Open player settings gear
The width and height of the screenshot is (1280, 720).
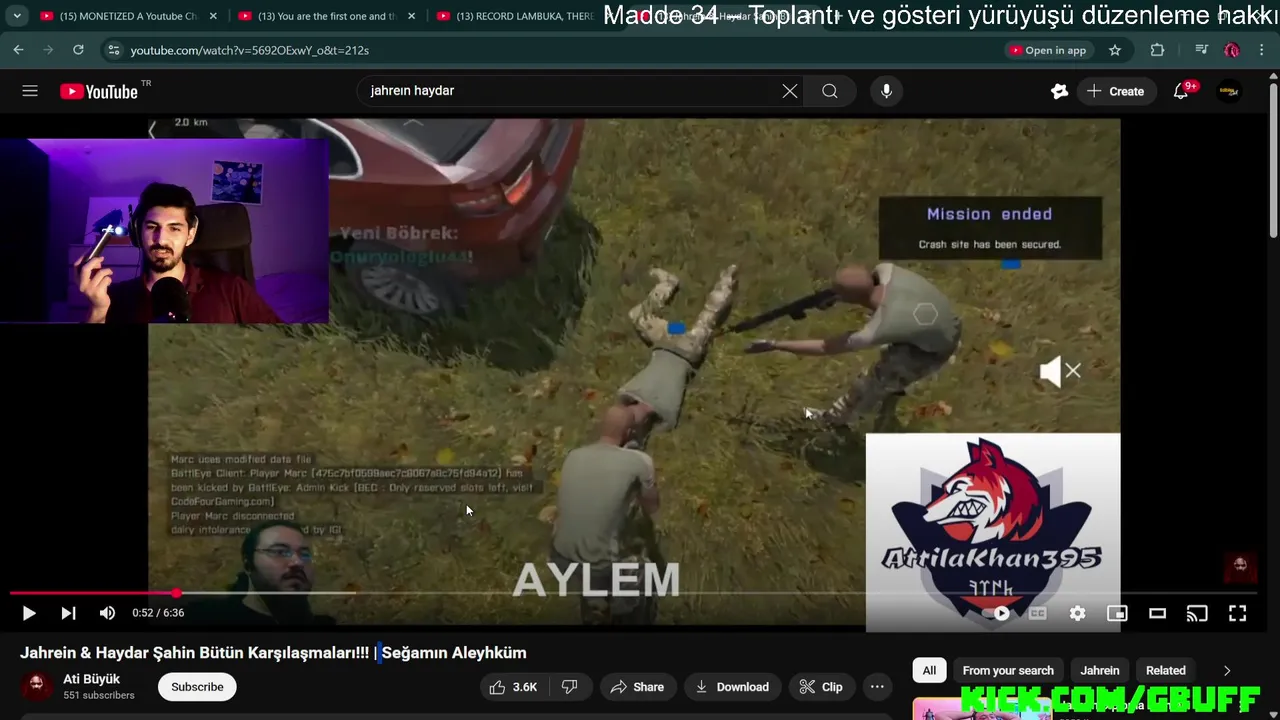pyautogui.click(x=1077, y=613)
